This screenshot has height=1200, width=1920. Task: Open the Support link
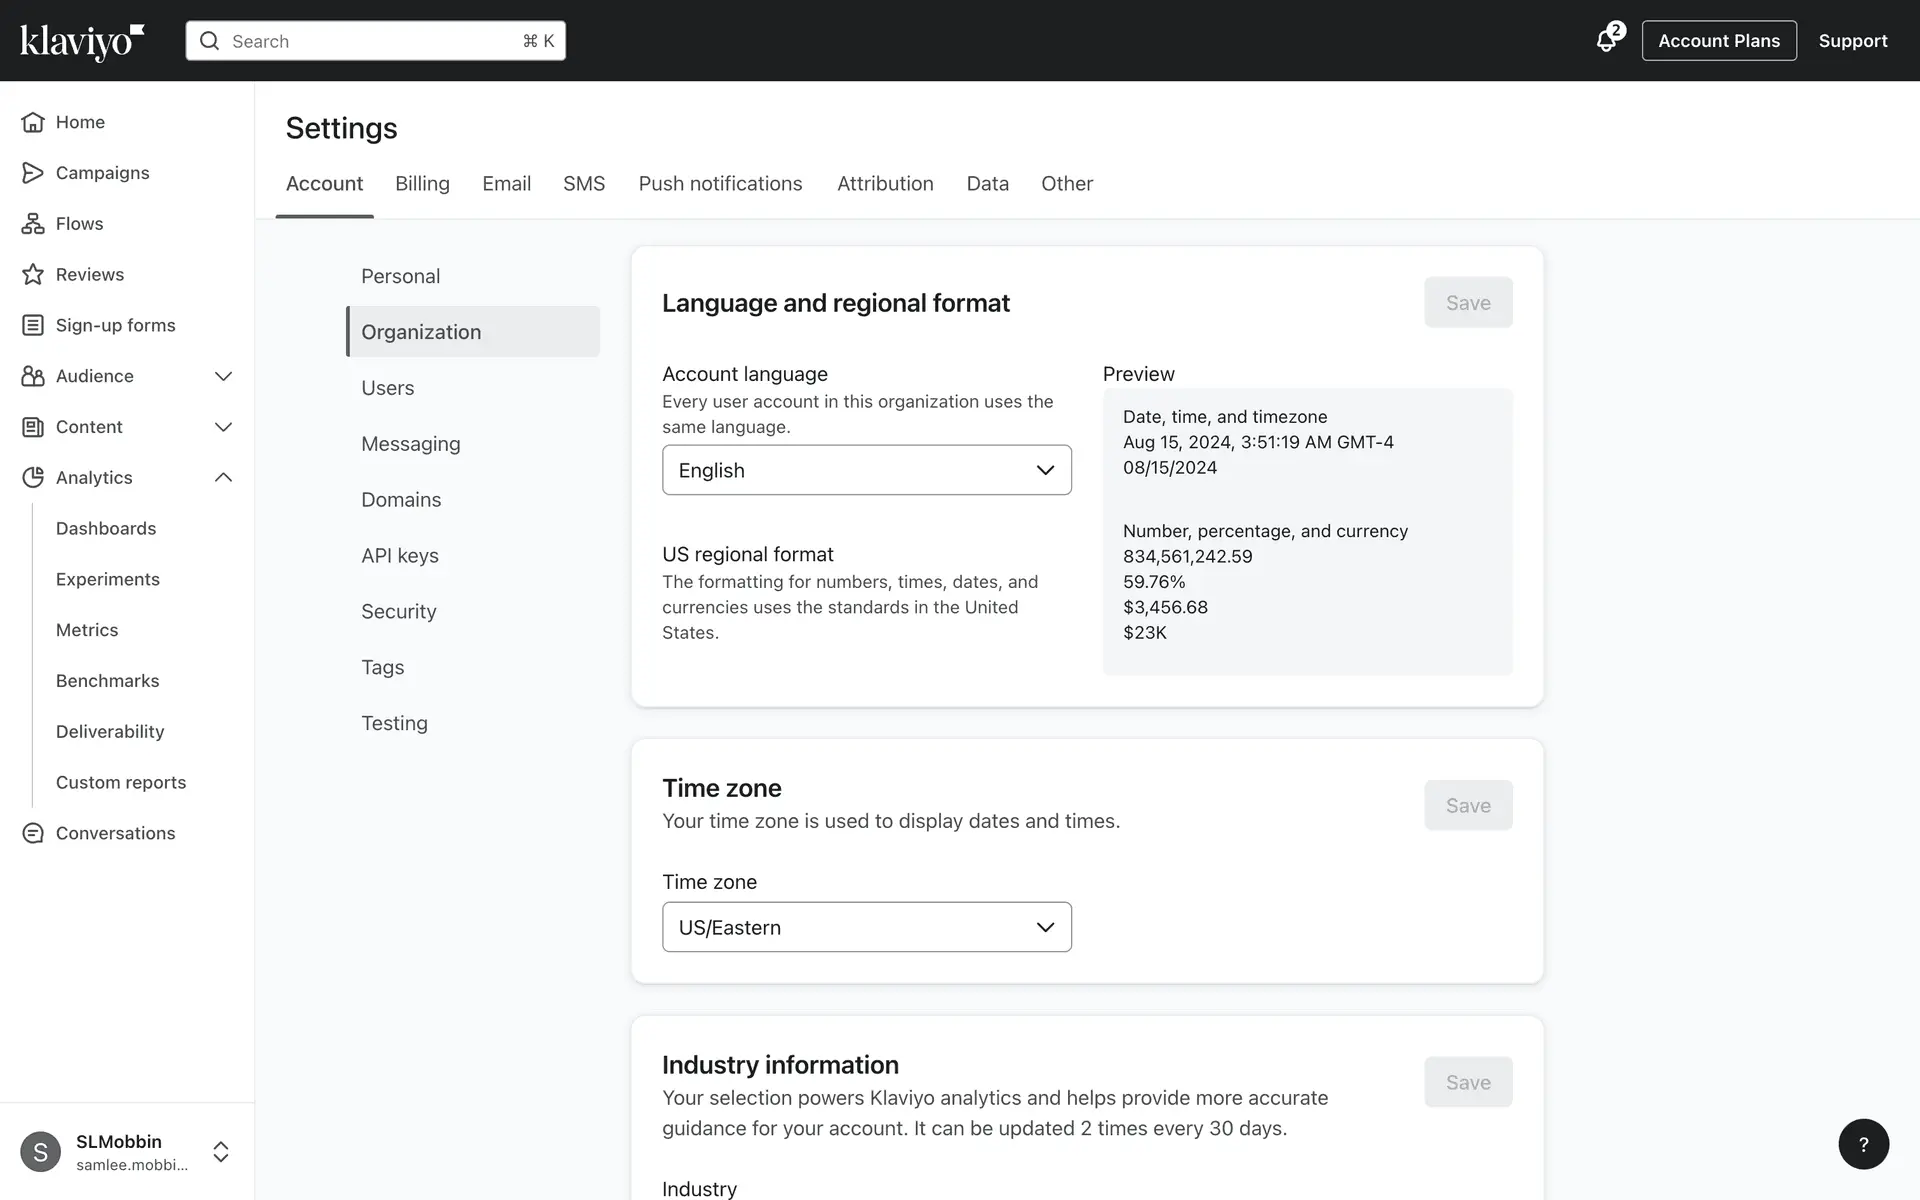pos(1852,41)
